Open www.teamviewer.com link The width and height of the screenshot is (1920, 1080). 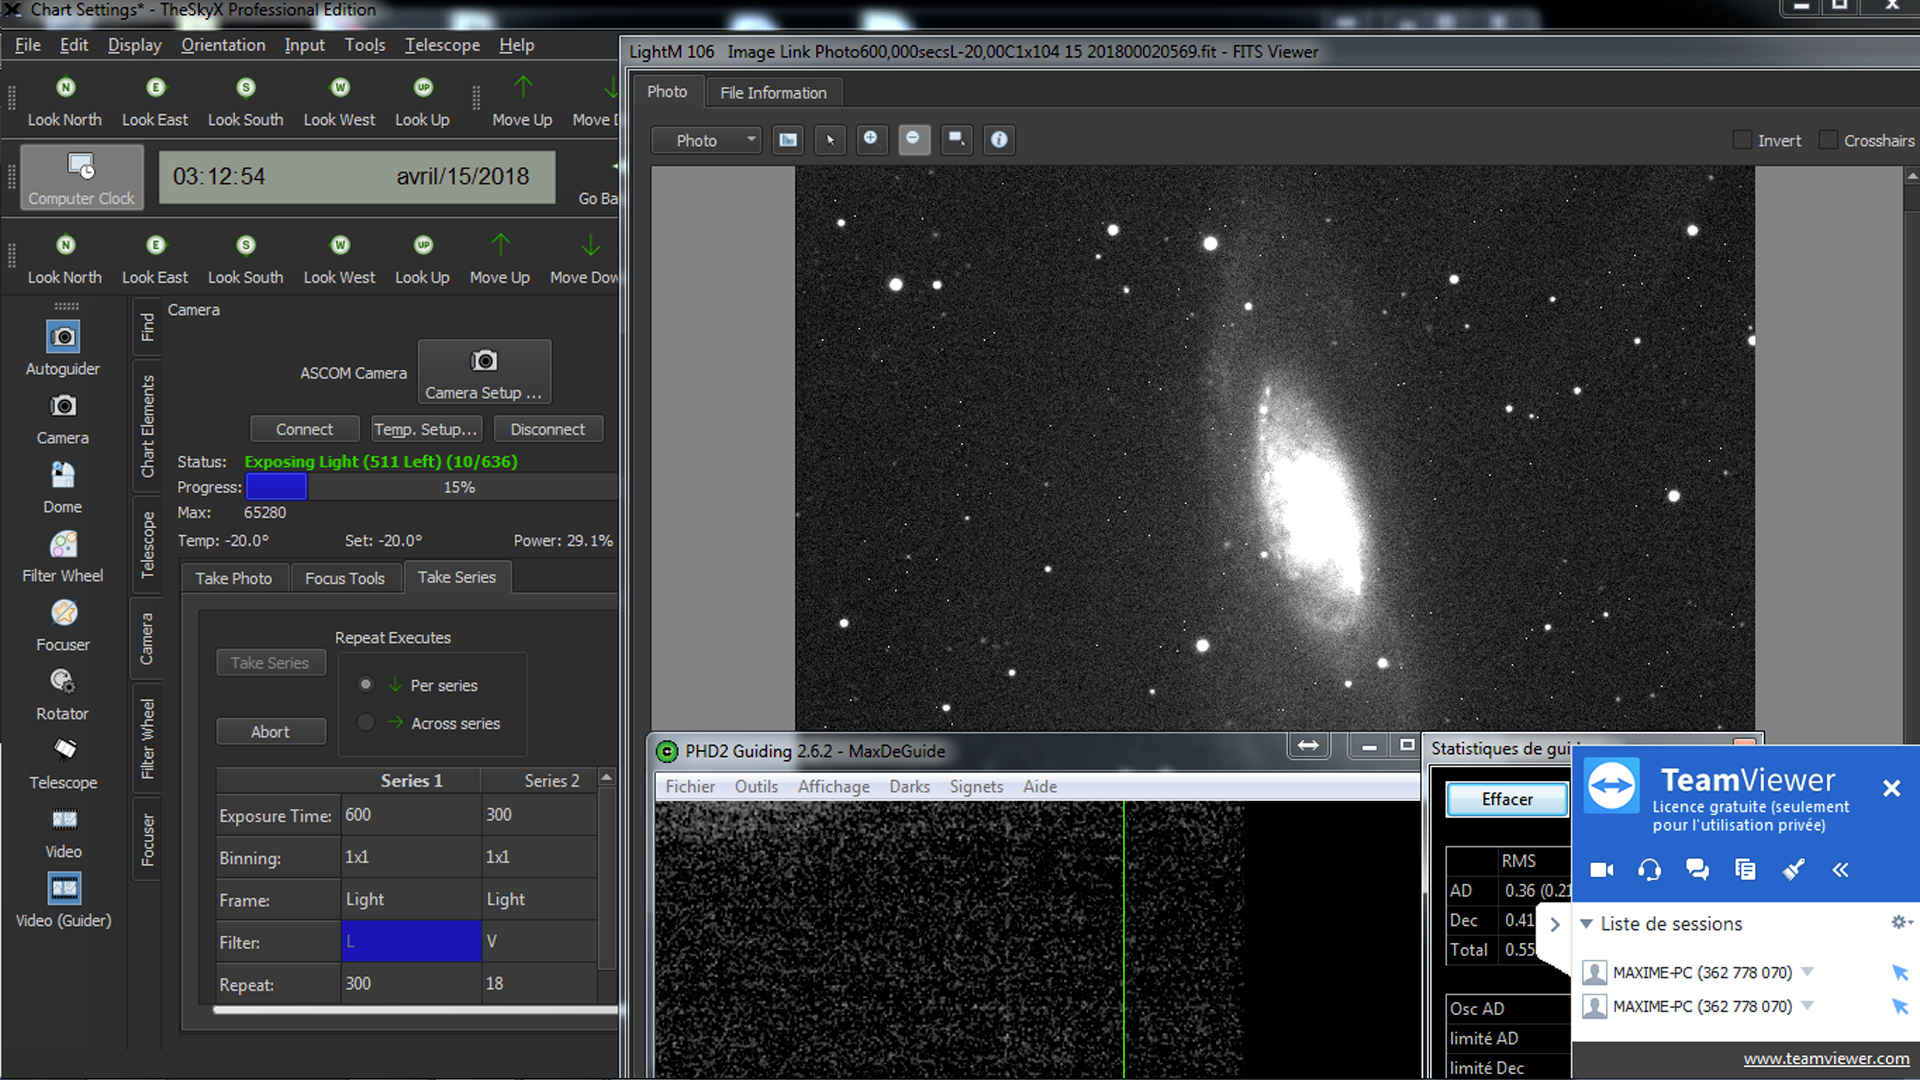(x=1826, y=1059)
